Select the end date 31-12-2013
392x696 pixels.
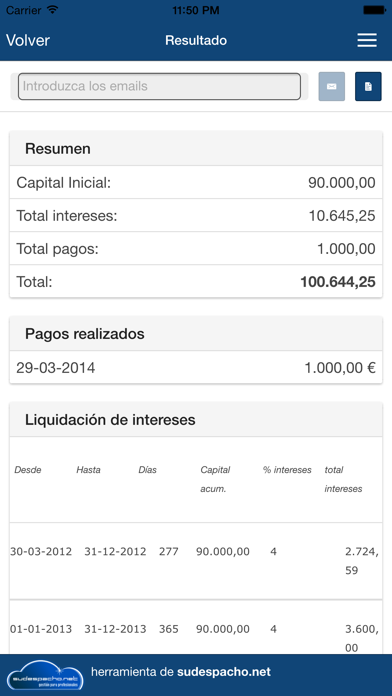[115, 629]
